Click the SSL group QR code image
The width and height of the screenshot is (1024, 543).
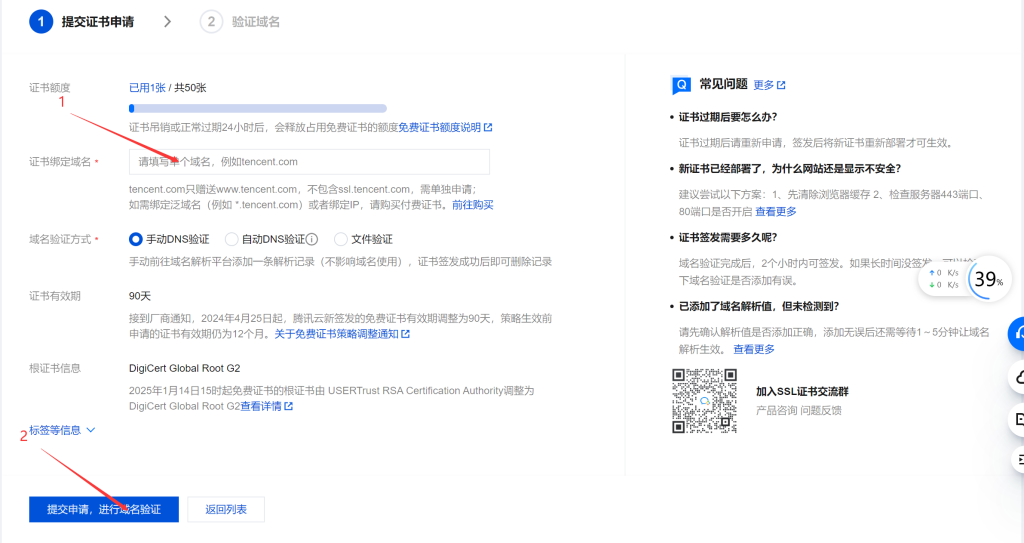tap(704, 400)
